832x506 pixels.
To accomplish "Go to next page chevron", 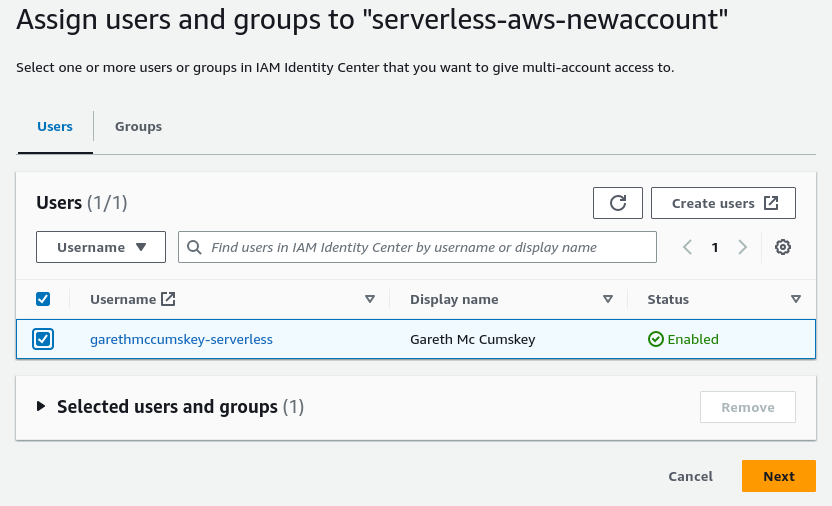I will (742, 247).
